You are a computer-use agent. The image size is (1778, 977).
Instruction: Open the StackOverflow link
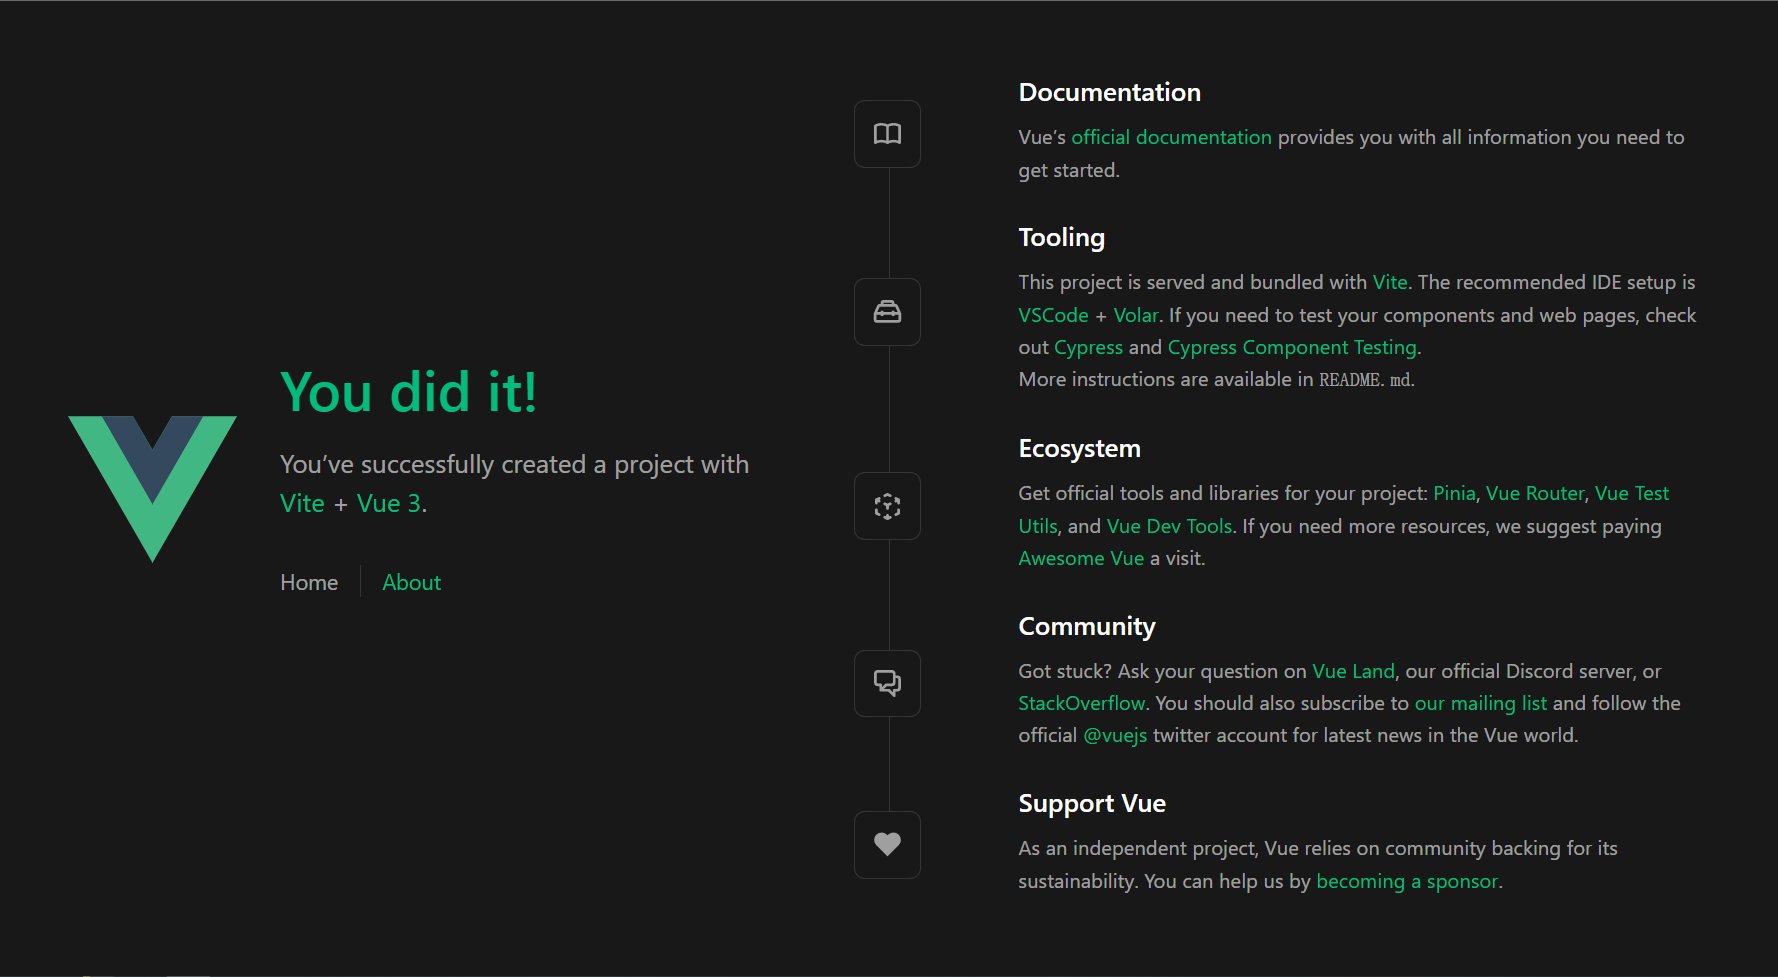tap(1082, 703)
